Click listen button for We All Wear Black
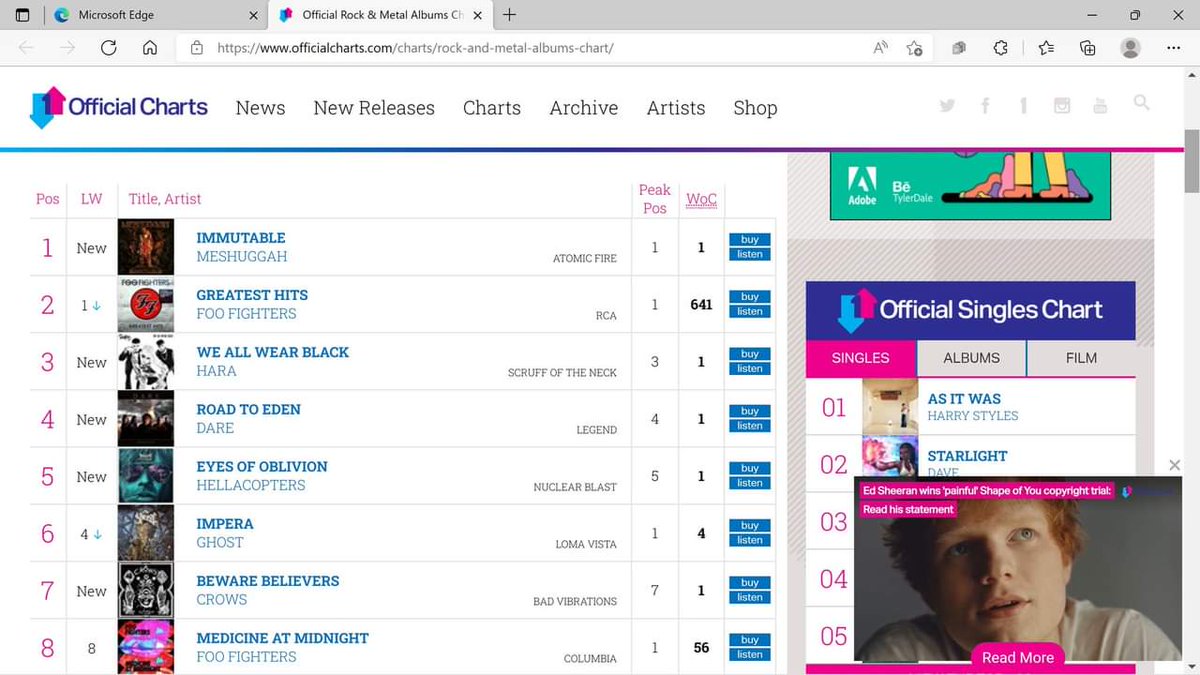The image size is (1200, 675). (750, 369)
